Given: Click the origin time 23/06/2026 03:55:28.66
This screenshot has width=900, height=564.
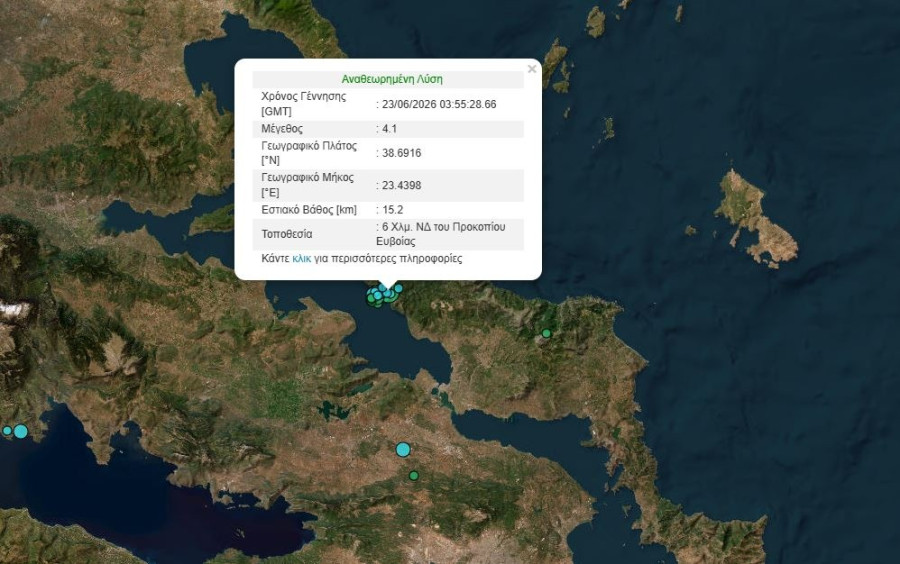Looking at the screenshot, I should click(437, 104).
